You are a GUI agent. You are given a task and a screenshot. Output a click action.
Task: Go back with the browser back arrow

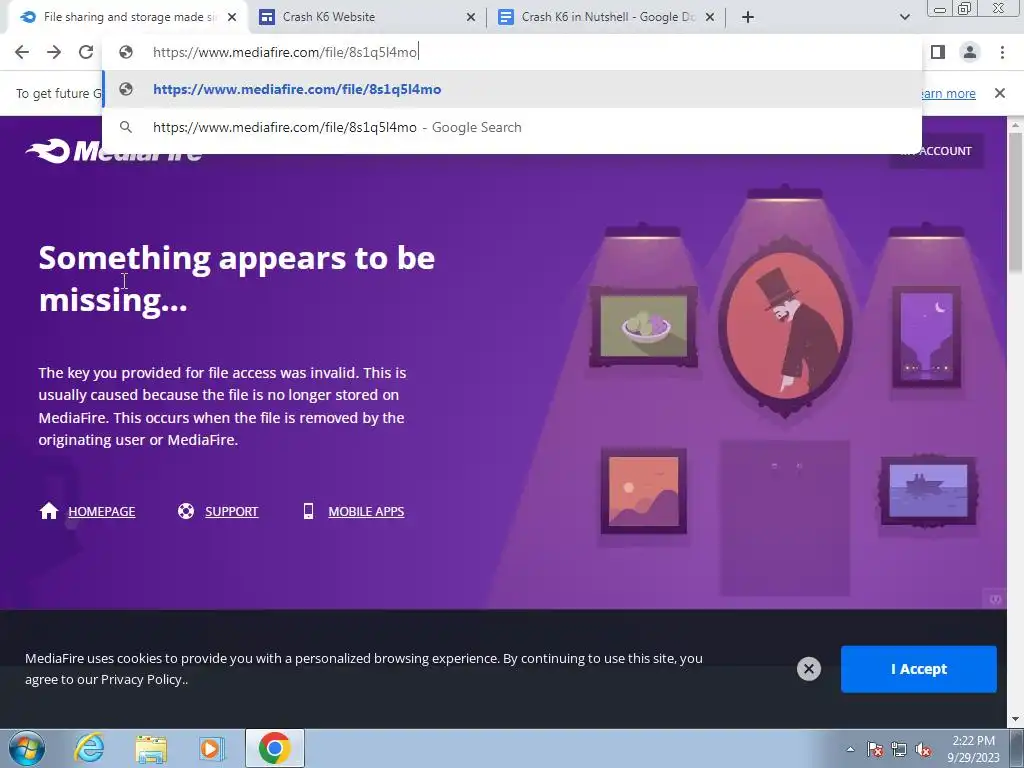[22, 52]
